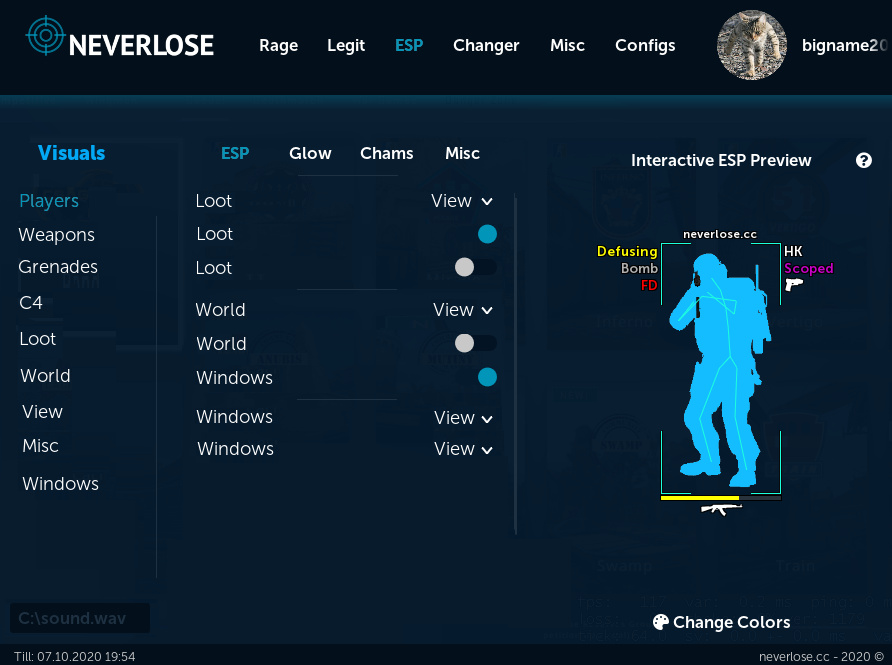The image size is (892, 665).
Task: Click the rifle icon below the health bar
Action: (721, 509)
